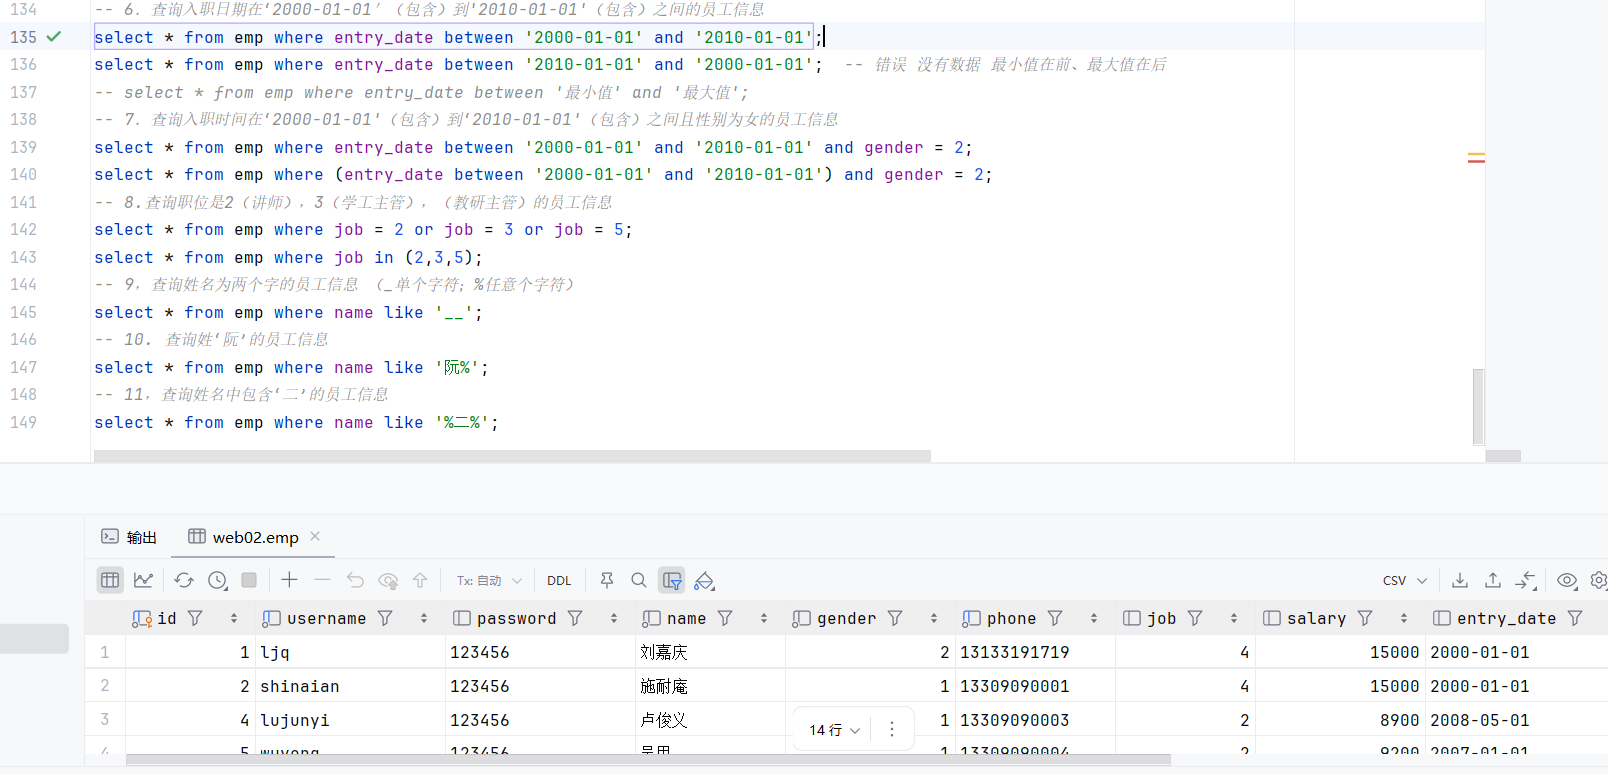Select the cell containing shinaian
This screenshot has height=774, width=1608.
pyautogui.click(x=350, y=686)
